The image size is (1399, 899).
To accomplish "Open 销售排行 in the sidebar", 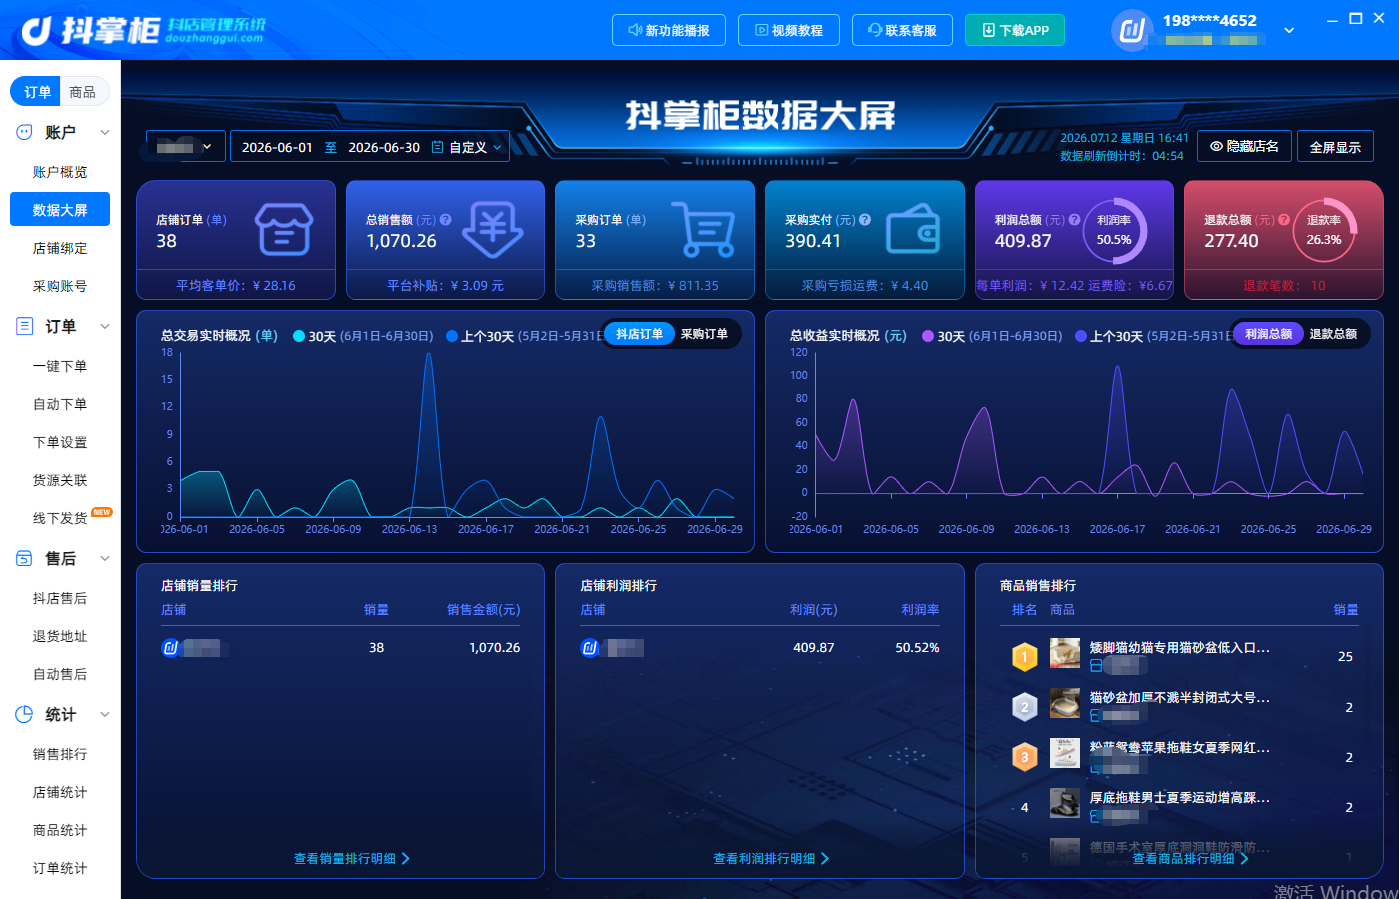I will click(x=60, y=754).
